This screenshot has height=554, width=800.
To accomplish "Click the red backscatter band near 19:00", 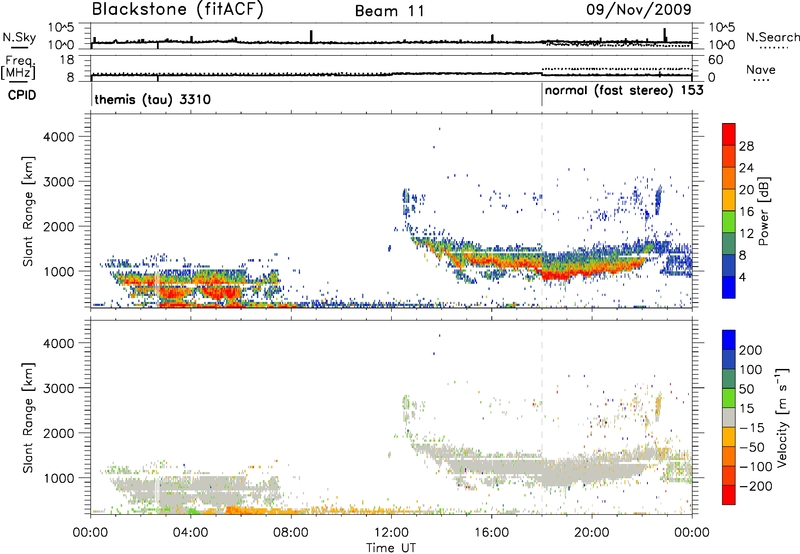I will tap(554, 274).
